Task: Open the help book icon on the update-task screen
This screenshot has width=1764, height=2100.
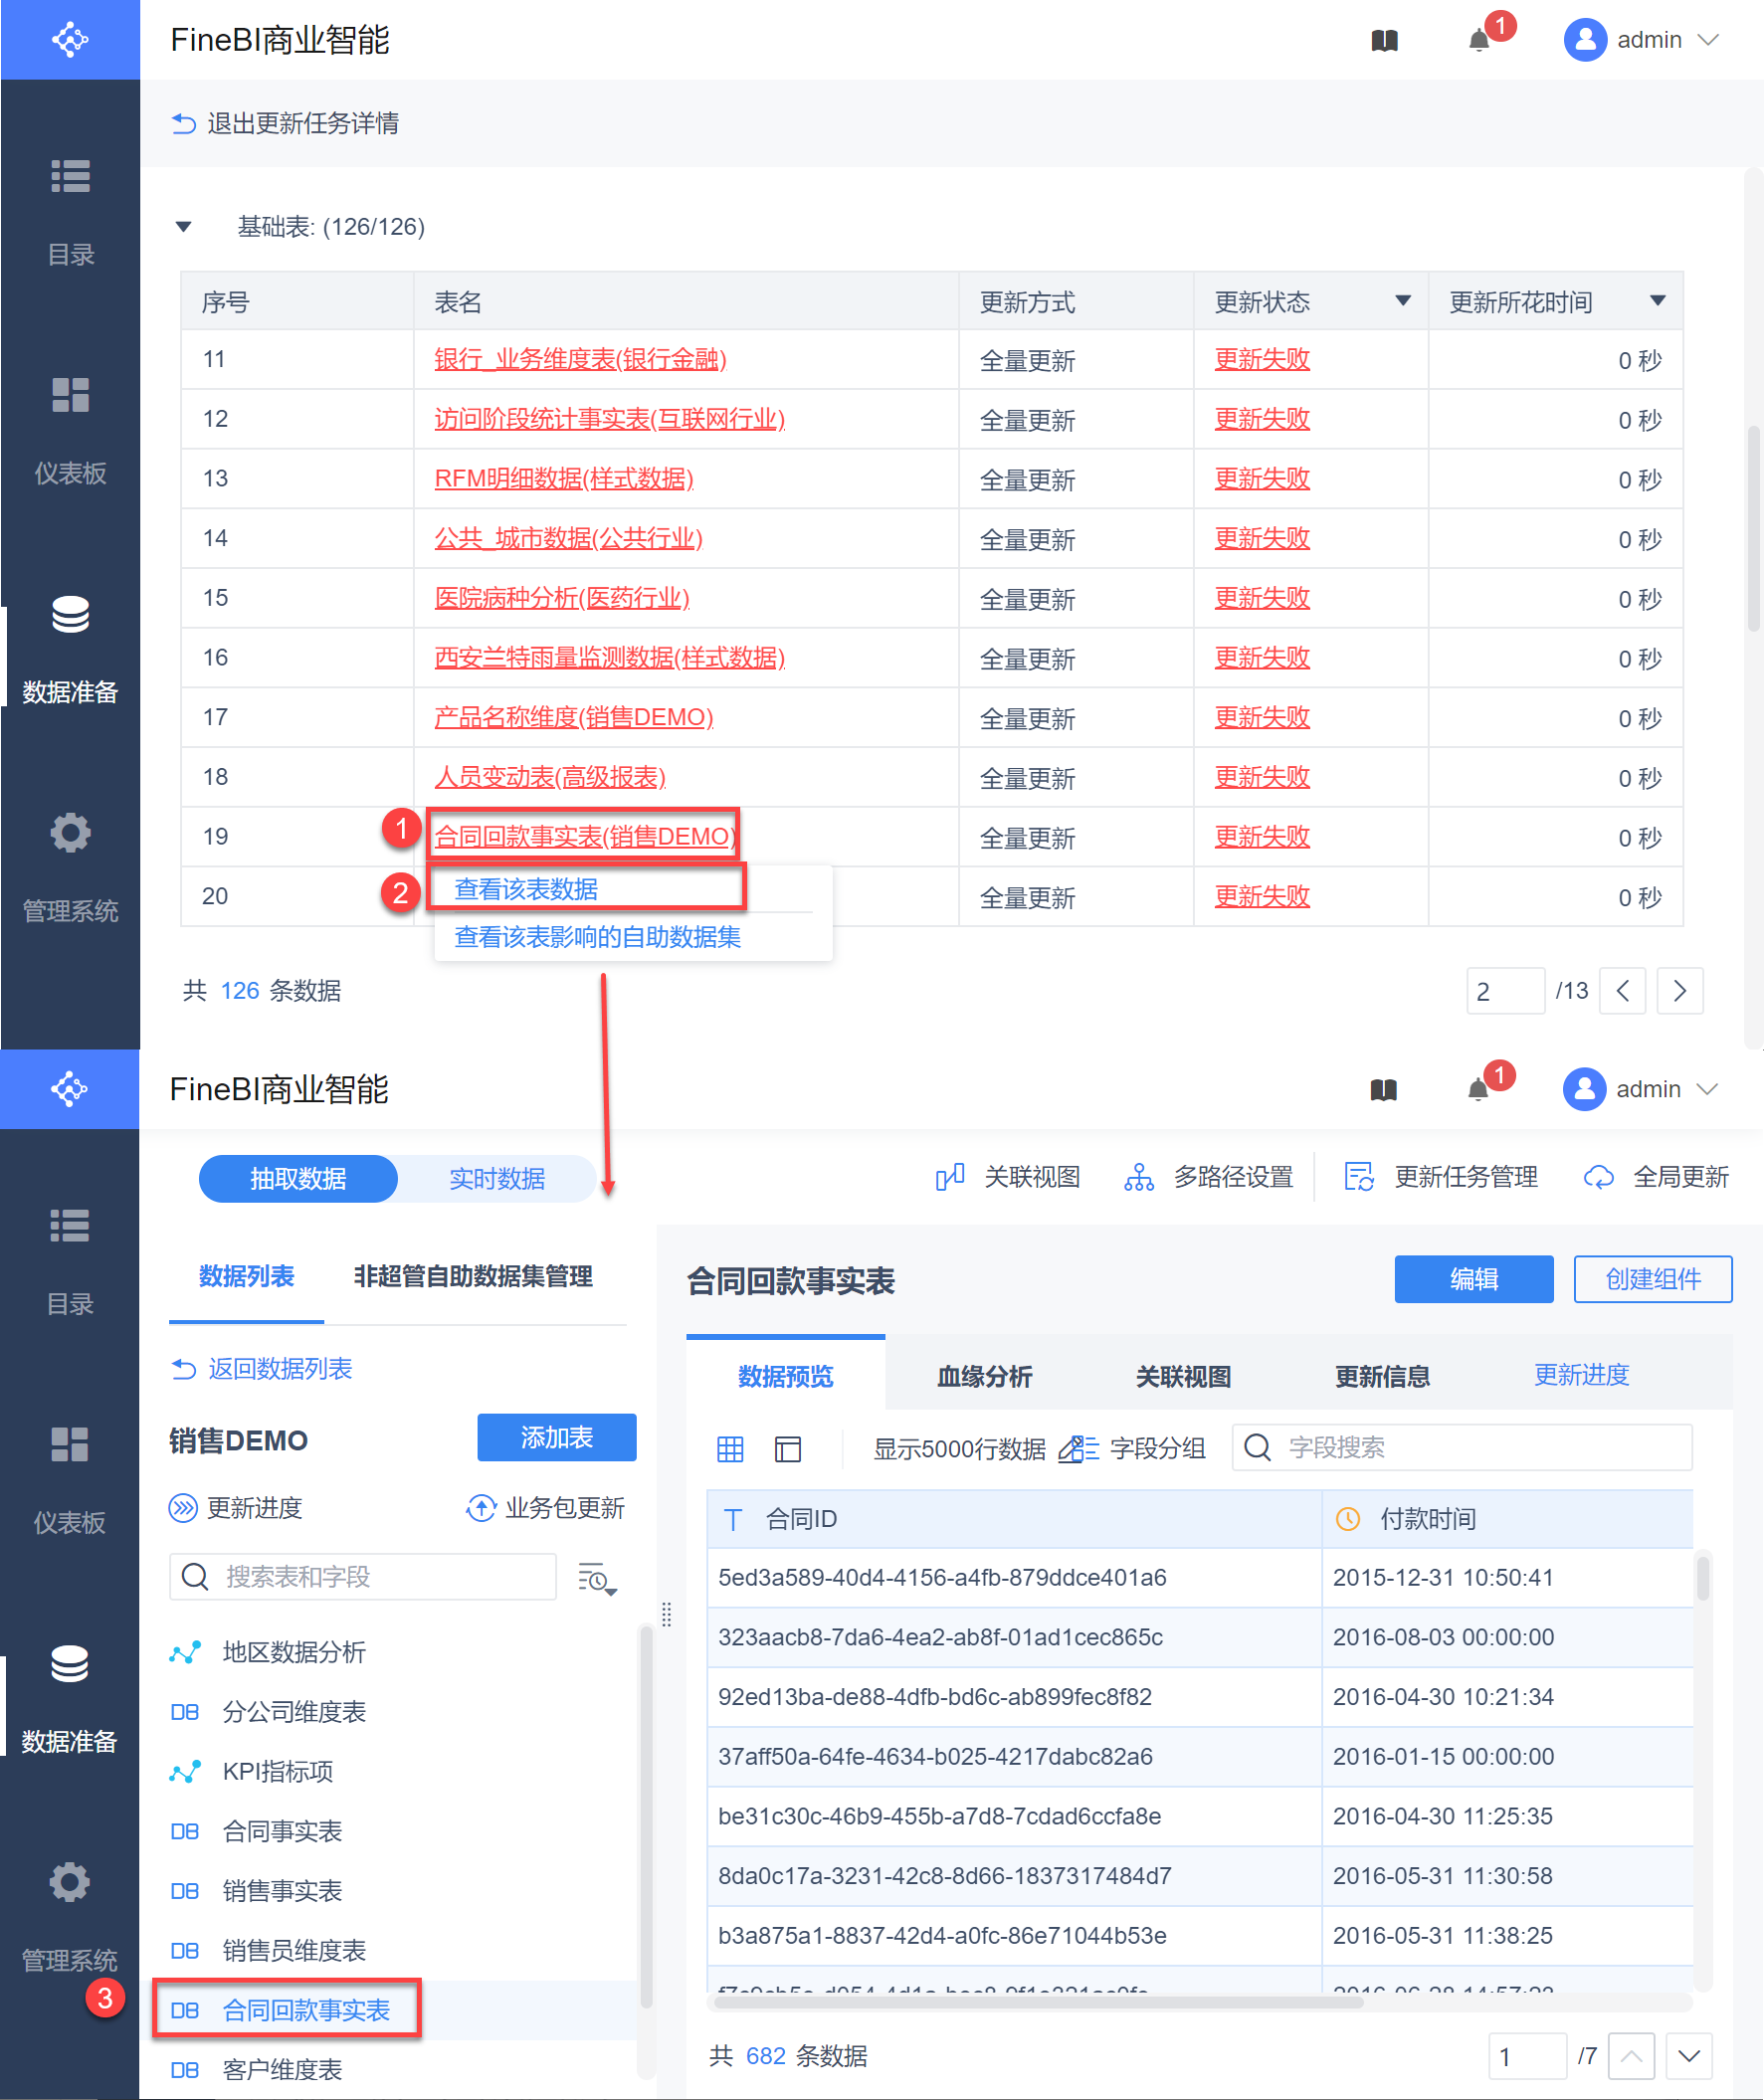Action: (x=1384, y=40)
